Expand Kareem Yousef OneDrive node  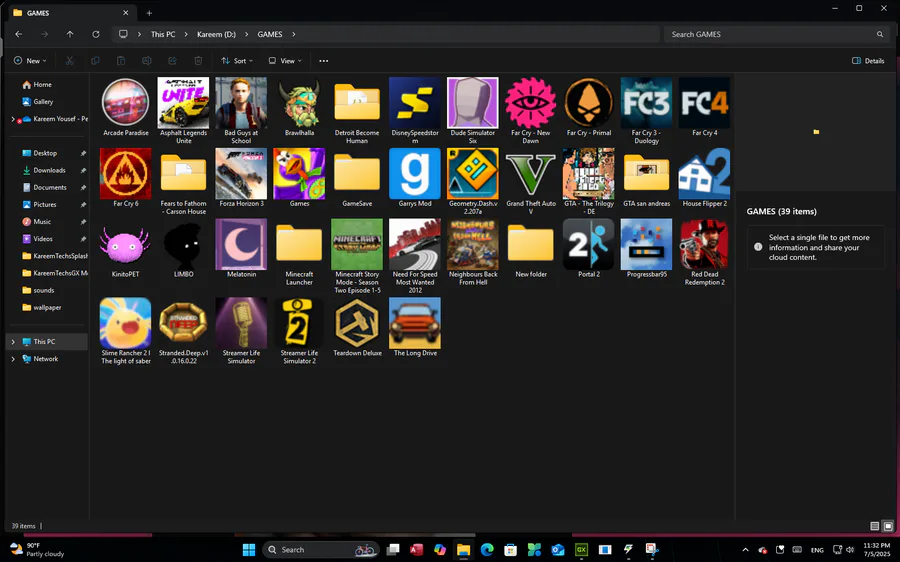point(13,119)
